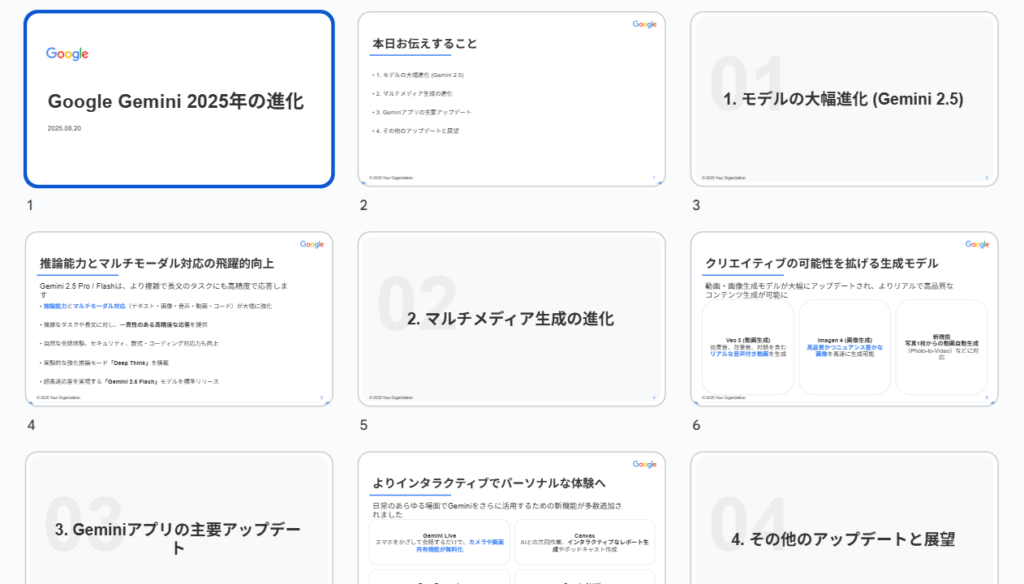The image size is (1024, 584).
Task: Click slide number label 1 below first thumbnail
Action: [30, 205]
